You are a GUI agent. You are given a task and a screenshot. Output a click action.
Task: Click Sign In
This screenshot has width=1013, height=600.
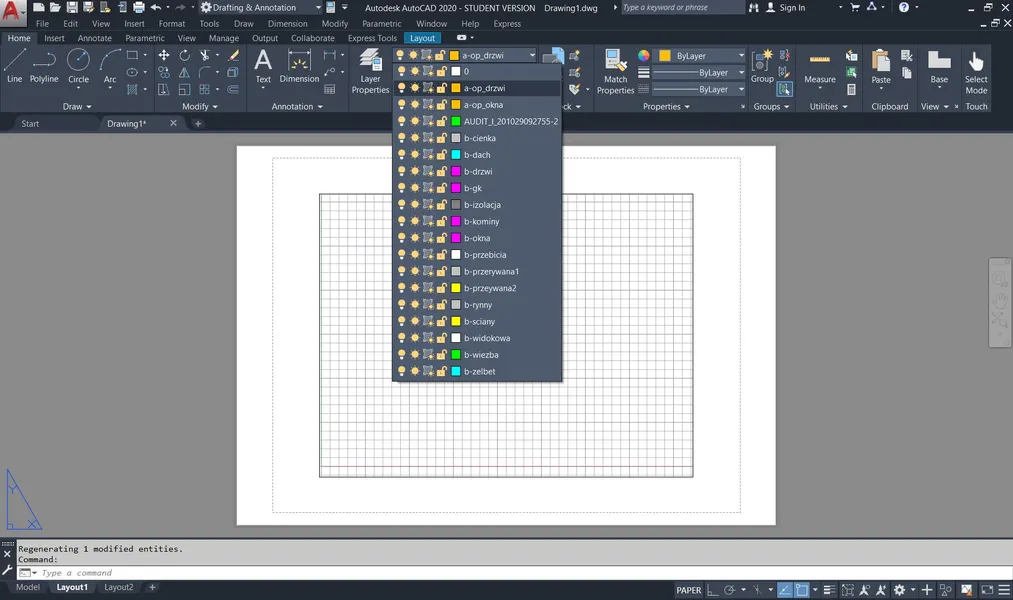[x=792, y=8]
